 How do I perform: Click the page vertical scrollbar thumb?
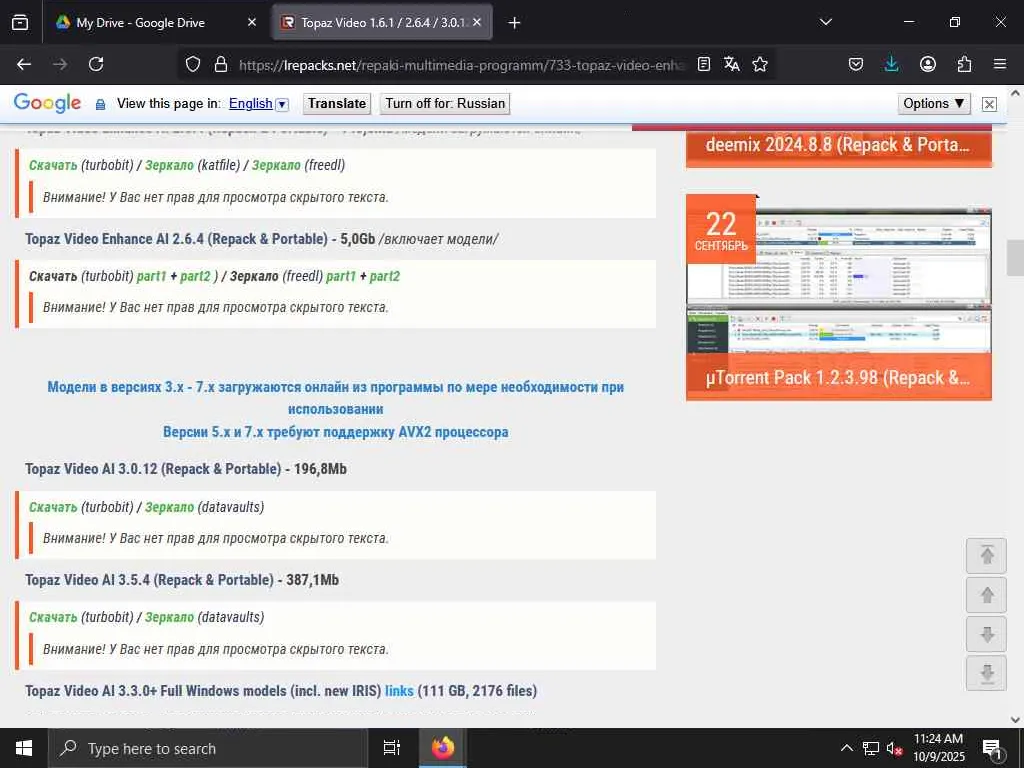click(1015, 258)
